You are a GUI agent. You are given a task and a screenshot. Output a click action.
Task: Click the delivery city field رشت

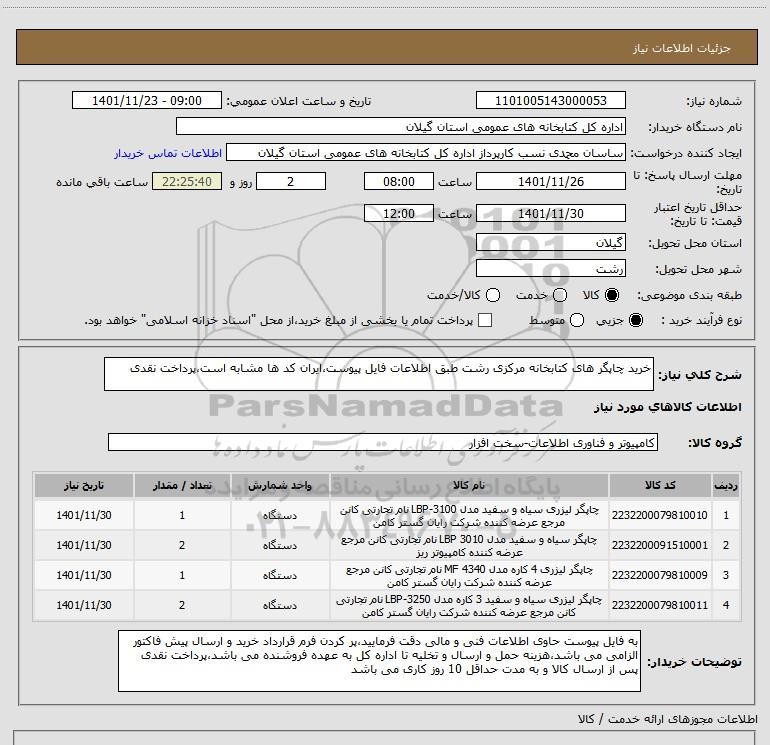coord(550,268)
